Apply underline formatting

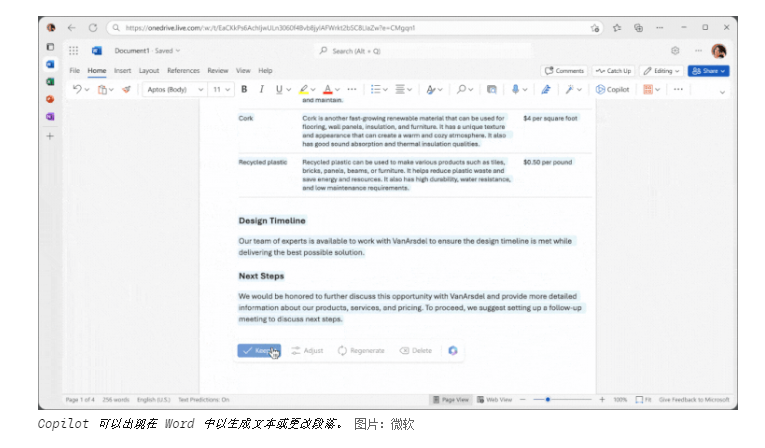click(279, 89)
